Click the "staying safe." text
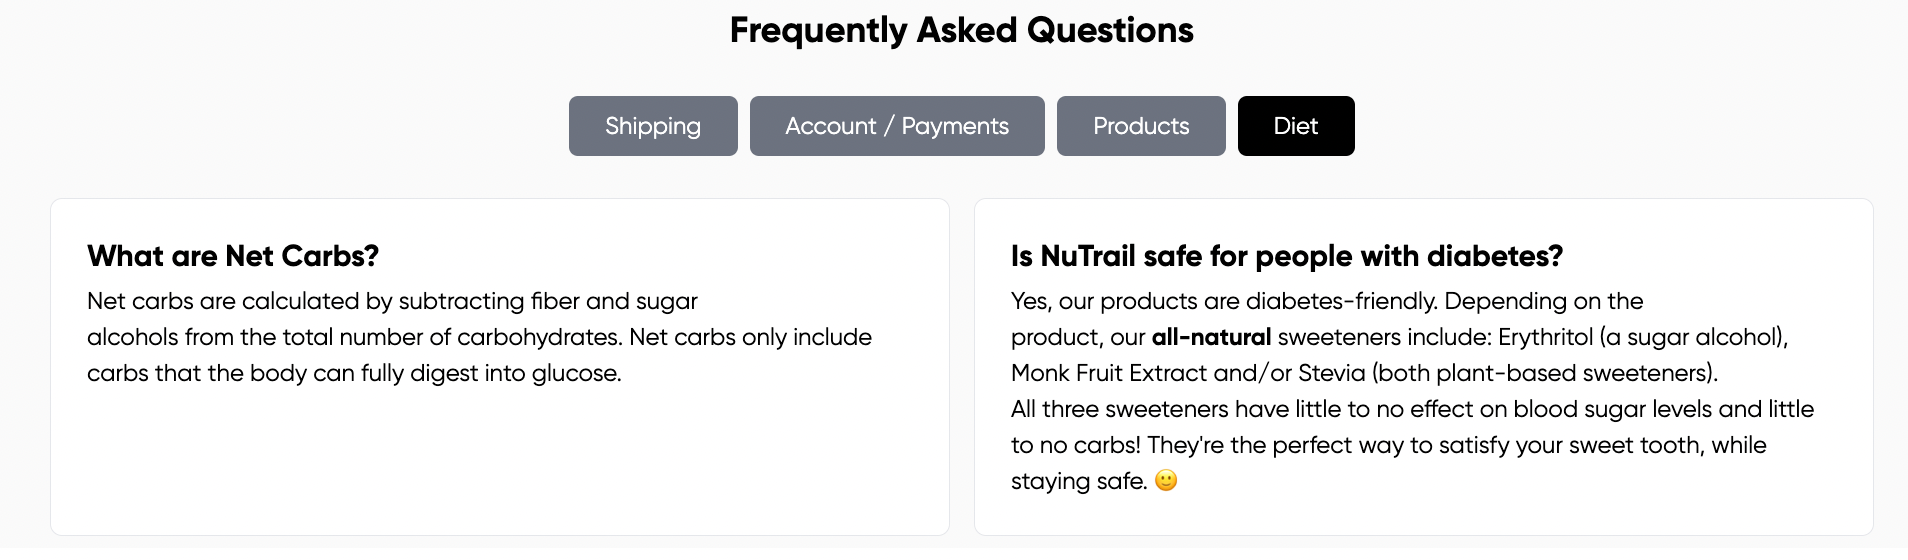 (x=1078, y=481)
